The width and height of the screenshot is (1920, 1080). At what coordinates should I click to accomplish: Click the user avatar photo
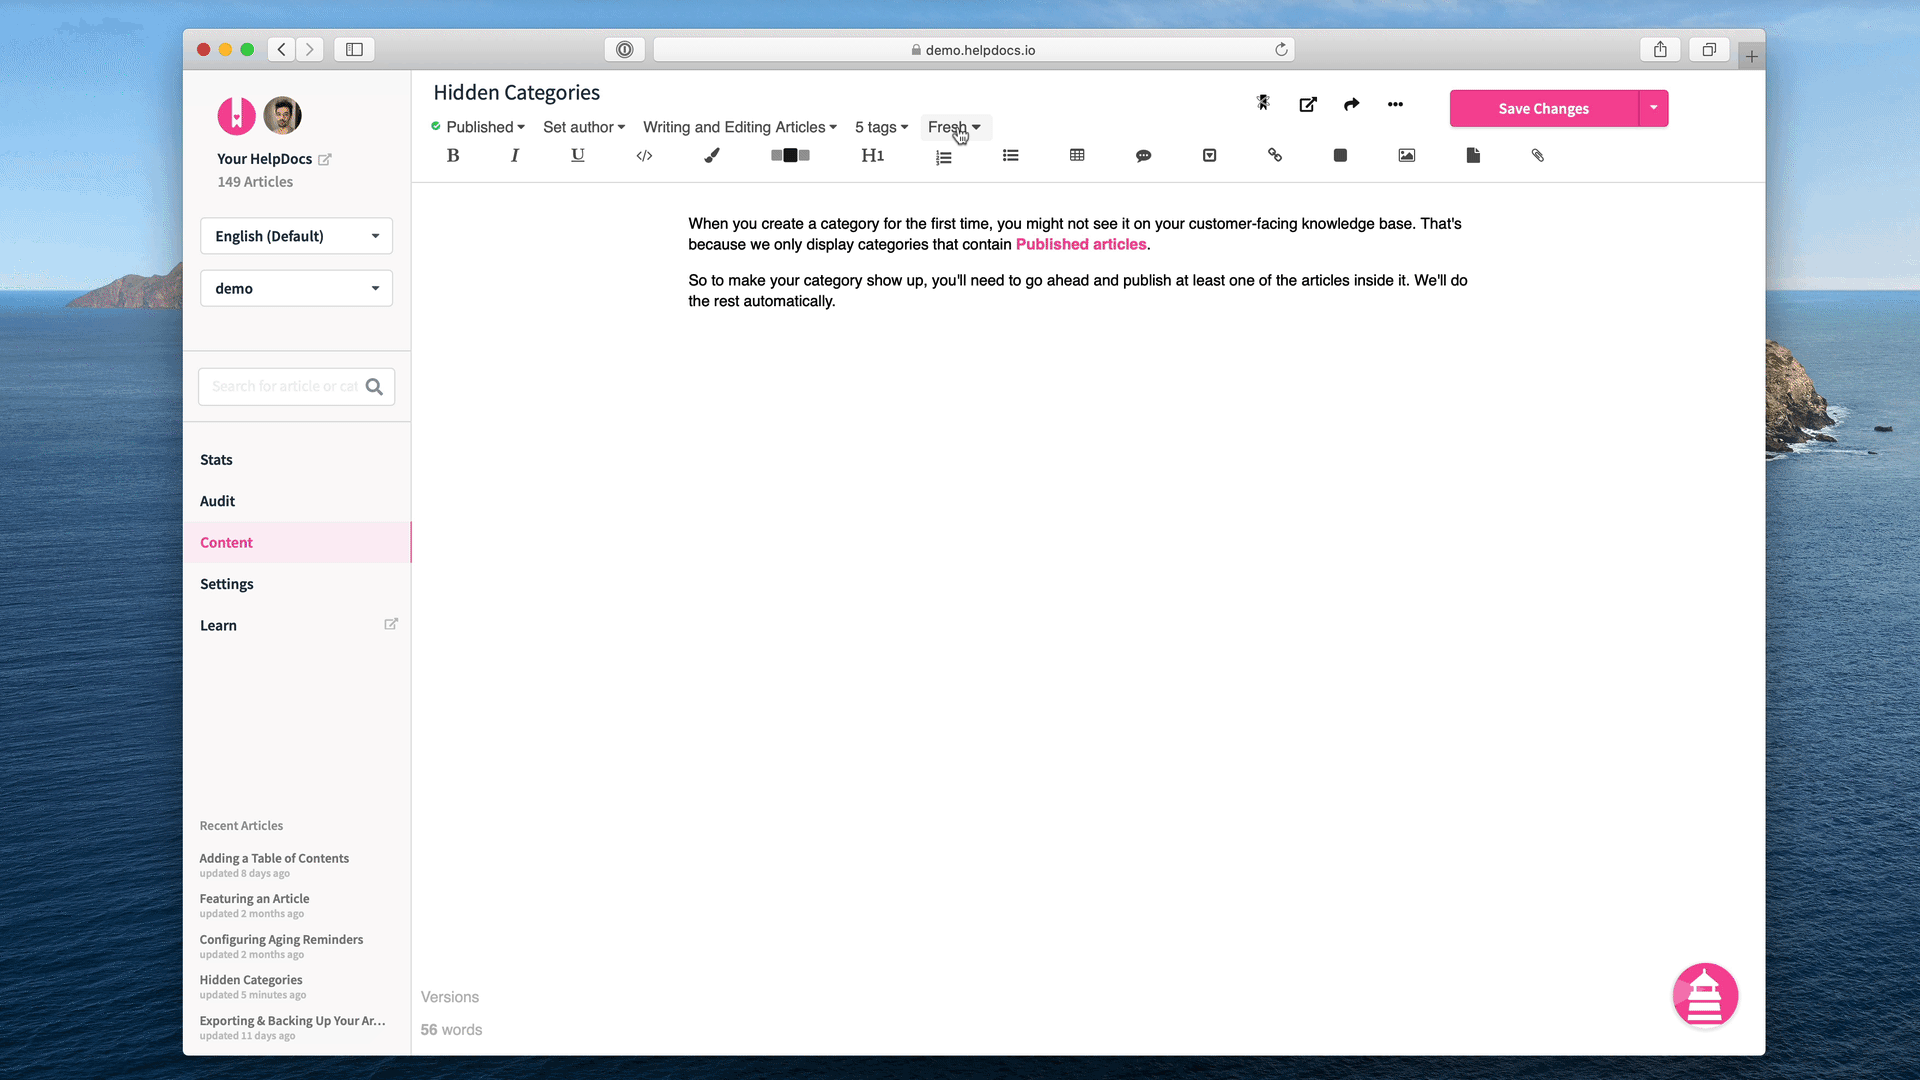(x=283, y=116)
